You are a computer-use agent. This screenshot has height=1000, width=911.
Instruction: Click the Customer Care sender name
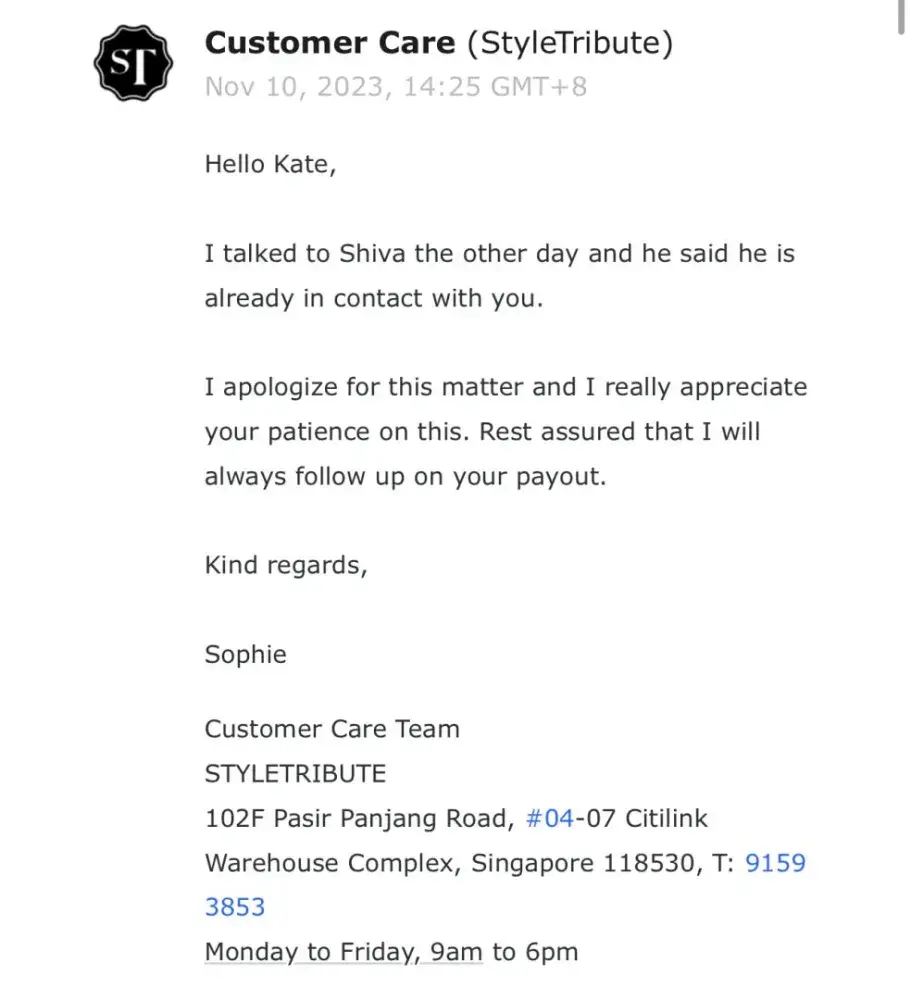(x=330, y=43)
